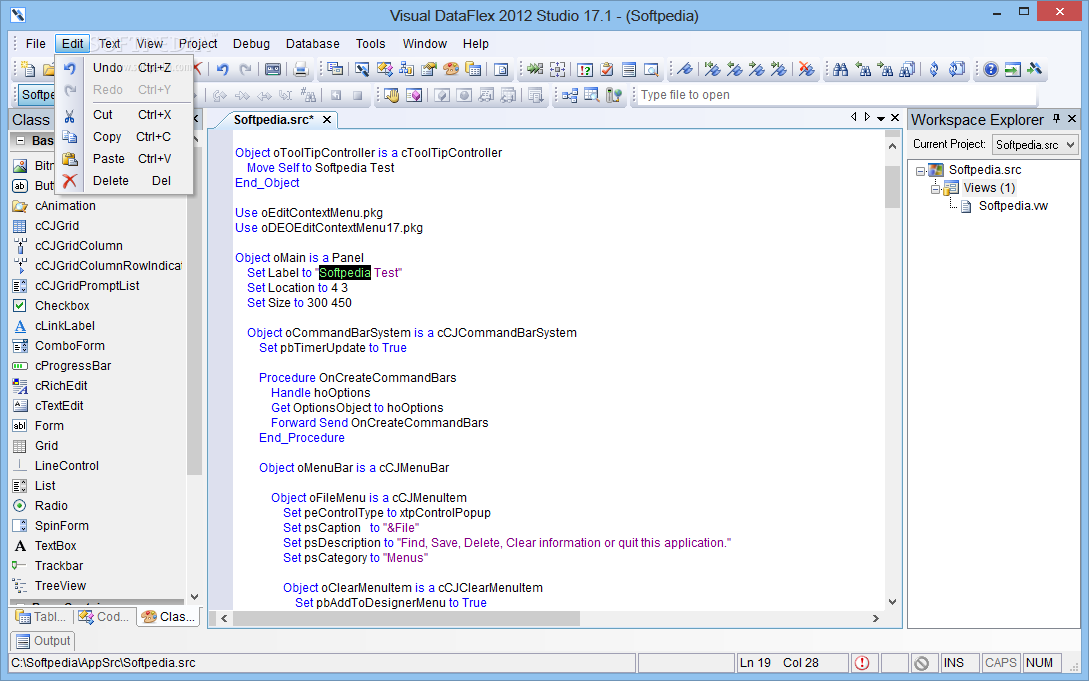
Task: Click the red and green '!?' toolbar icon
Action: [x=585, y=69]
